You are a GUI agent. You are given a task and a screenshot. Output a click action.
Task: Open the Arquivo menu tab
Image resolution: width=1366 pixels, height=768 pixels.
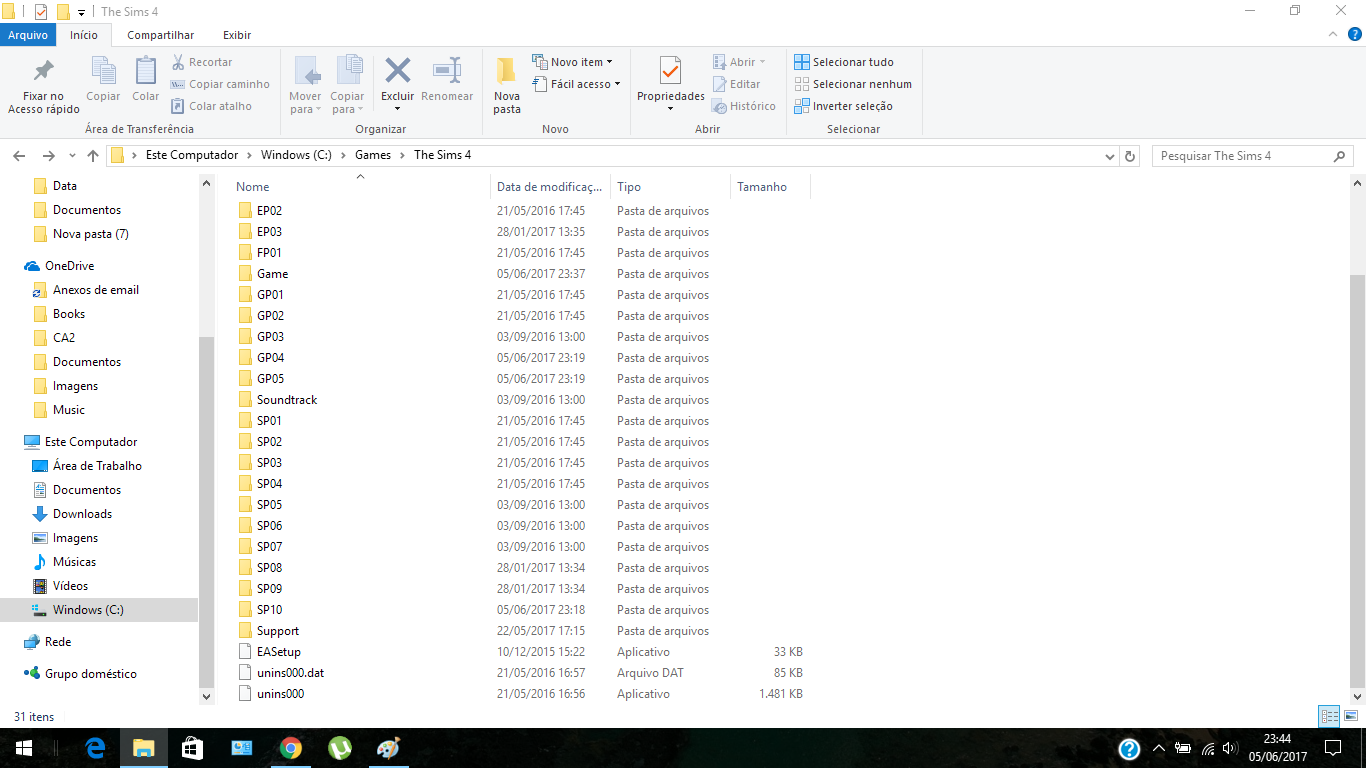[x=28, y=35]
